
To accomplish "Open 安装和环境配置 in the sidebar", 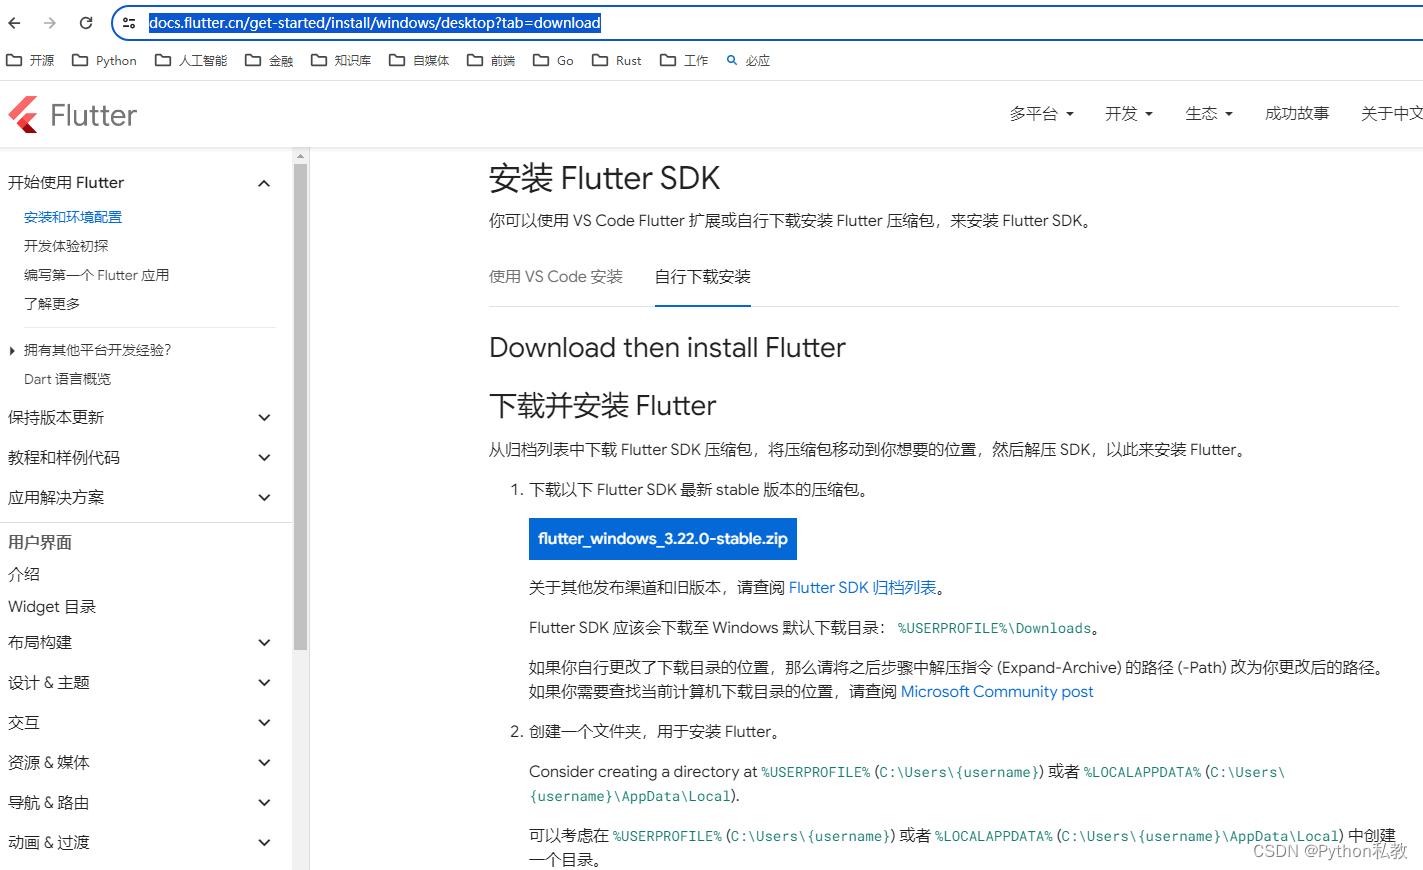I will point(73,217).
